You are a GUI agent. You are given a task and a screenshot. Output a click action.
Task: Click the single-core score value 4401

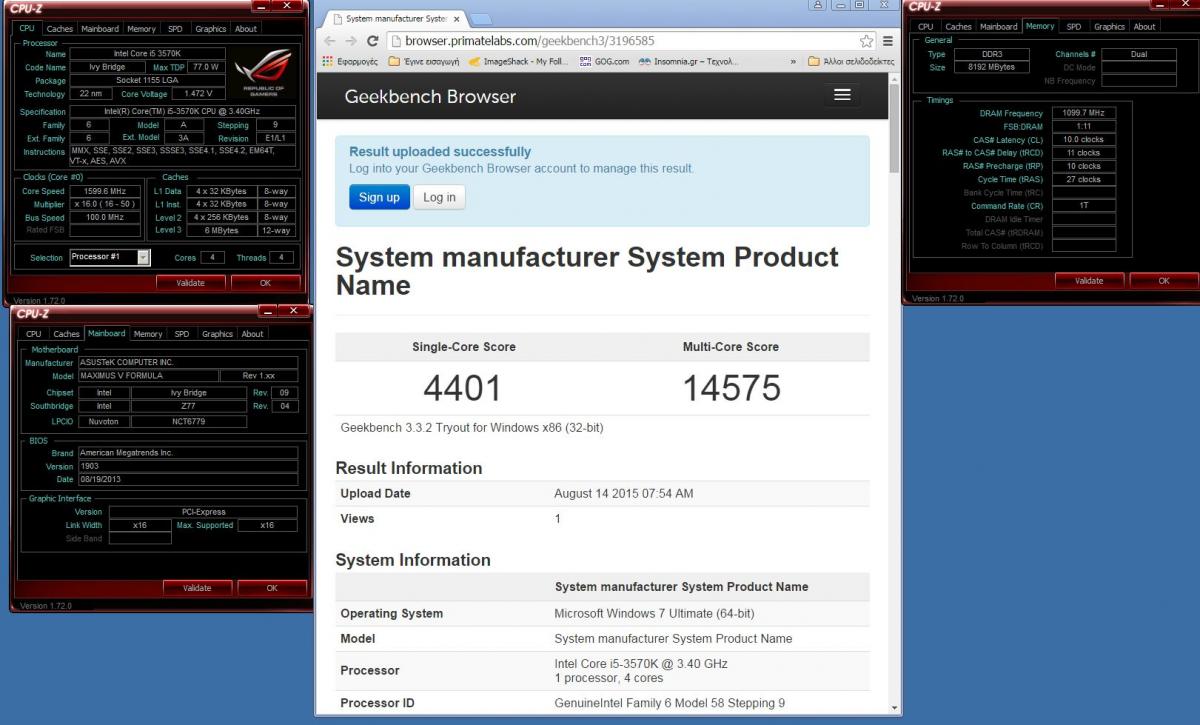[462, 389]
